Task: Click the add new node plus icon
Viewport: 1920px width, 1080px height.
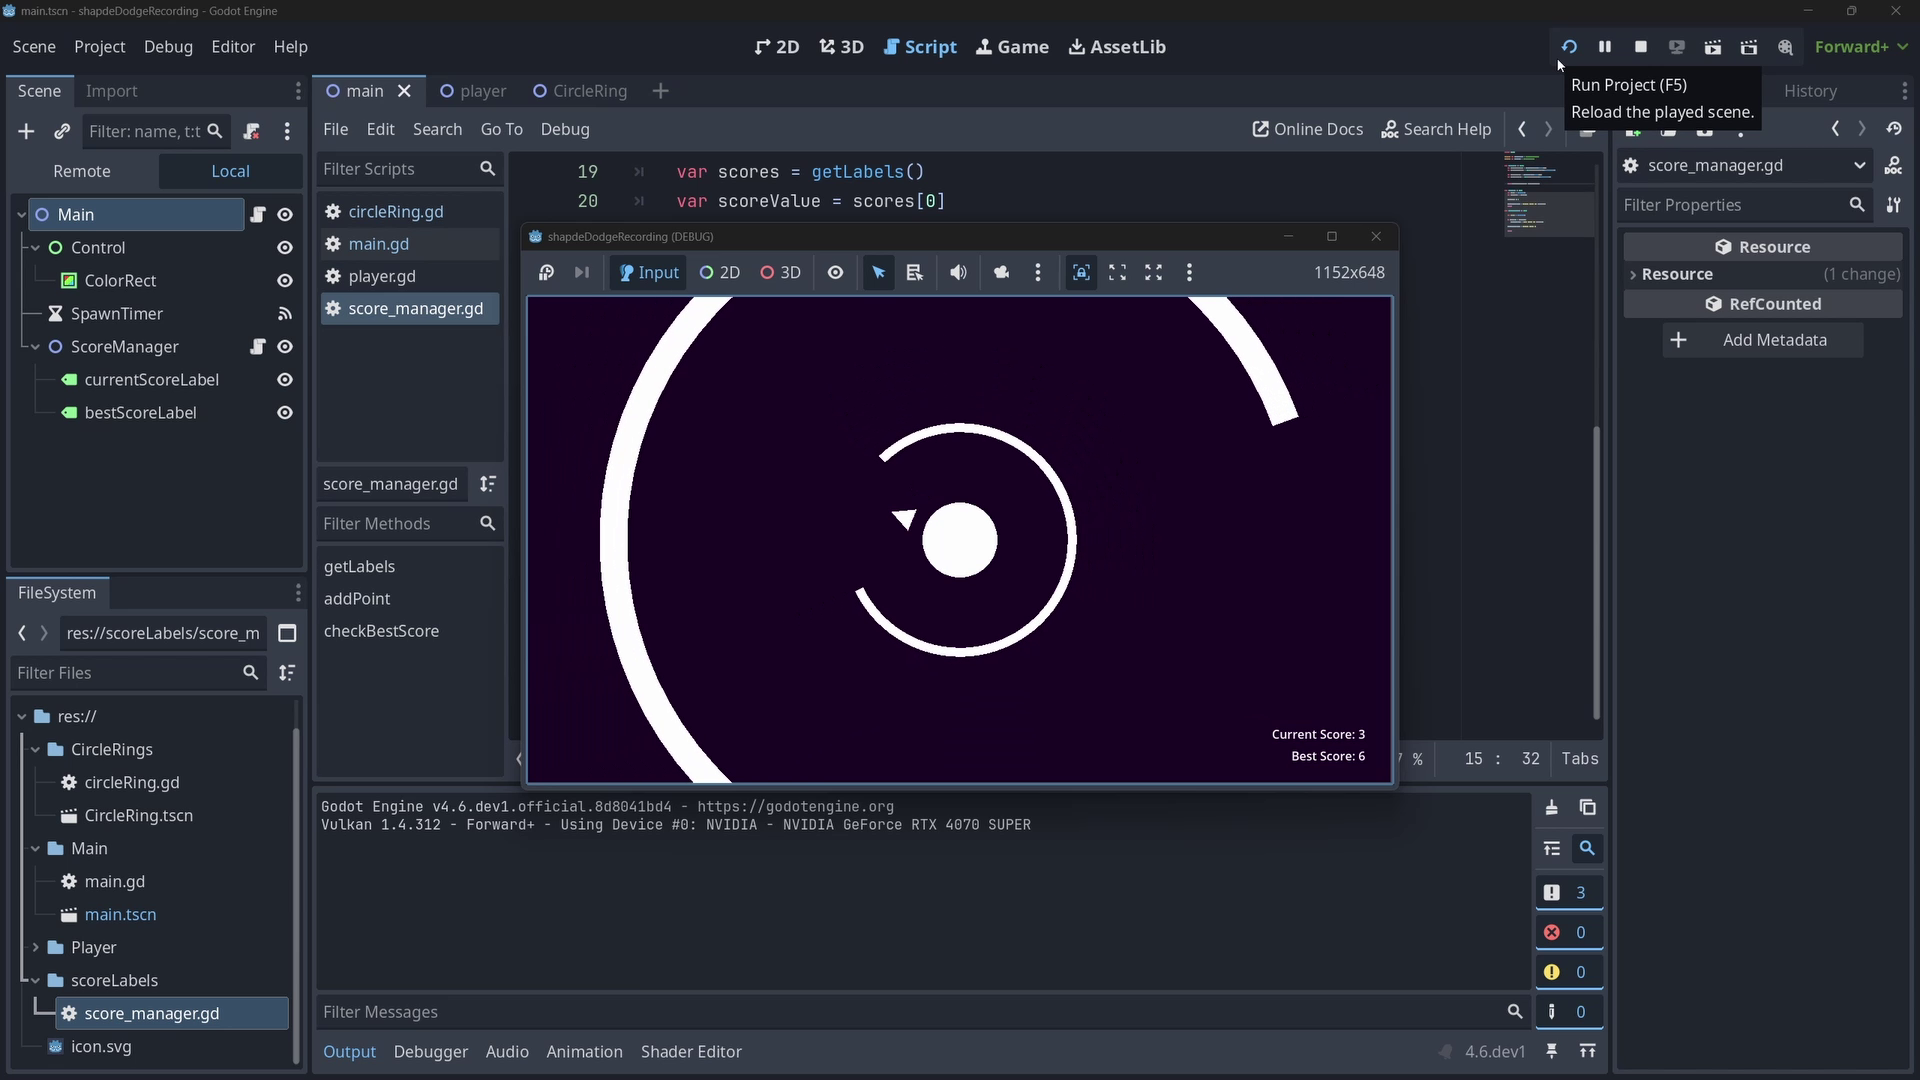Action: click(26, 131)
